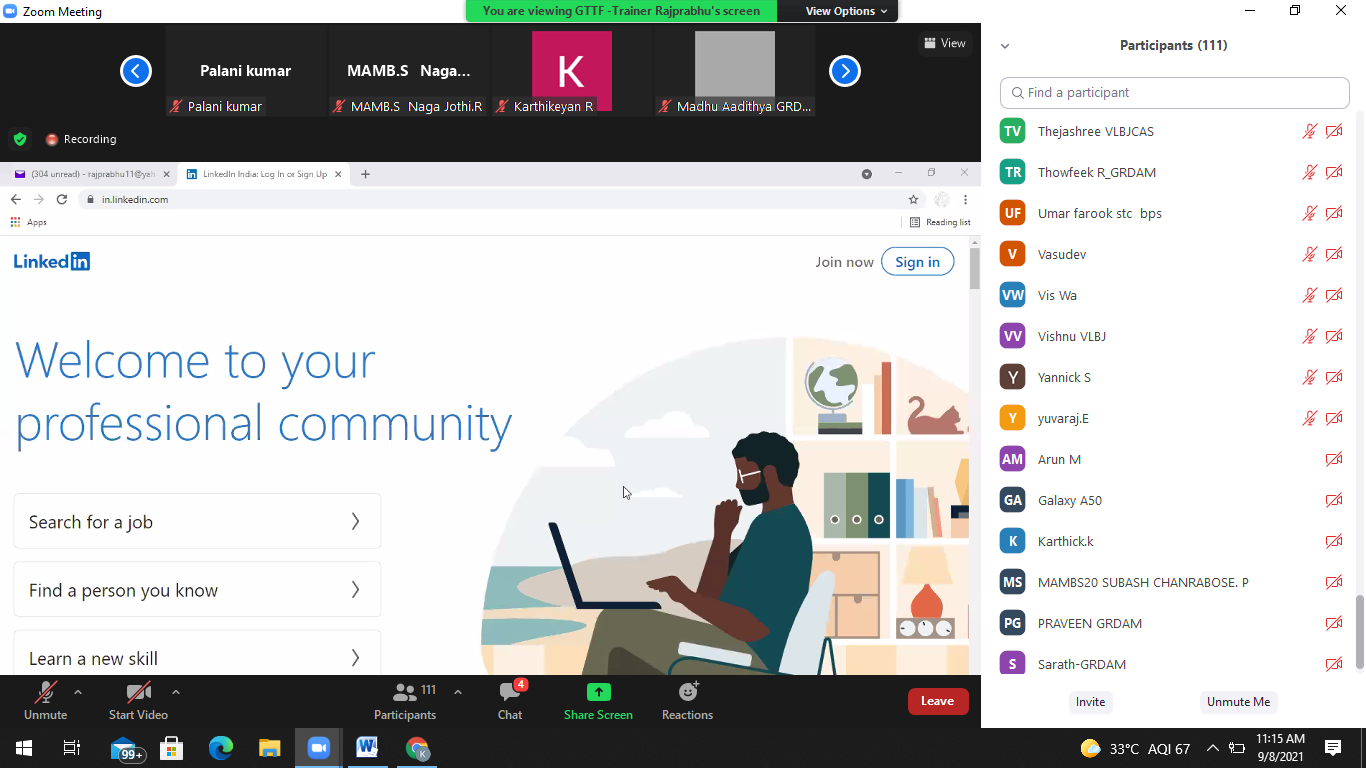Show previous video thumbnails with left arrow

pos(136,71)
